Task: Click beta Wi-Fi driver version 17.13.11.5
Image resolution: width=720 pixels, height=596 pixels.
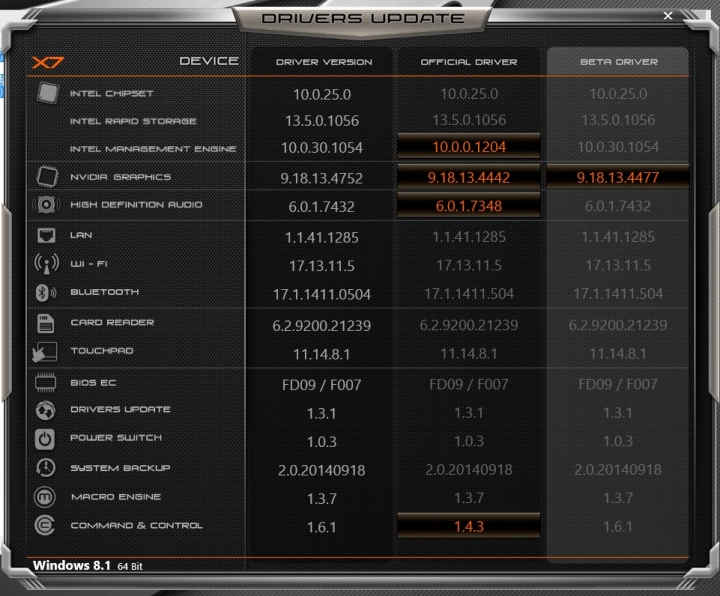Action: [618, 265]
